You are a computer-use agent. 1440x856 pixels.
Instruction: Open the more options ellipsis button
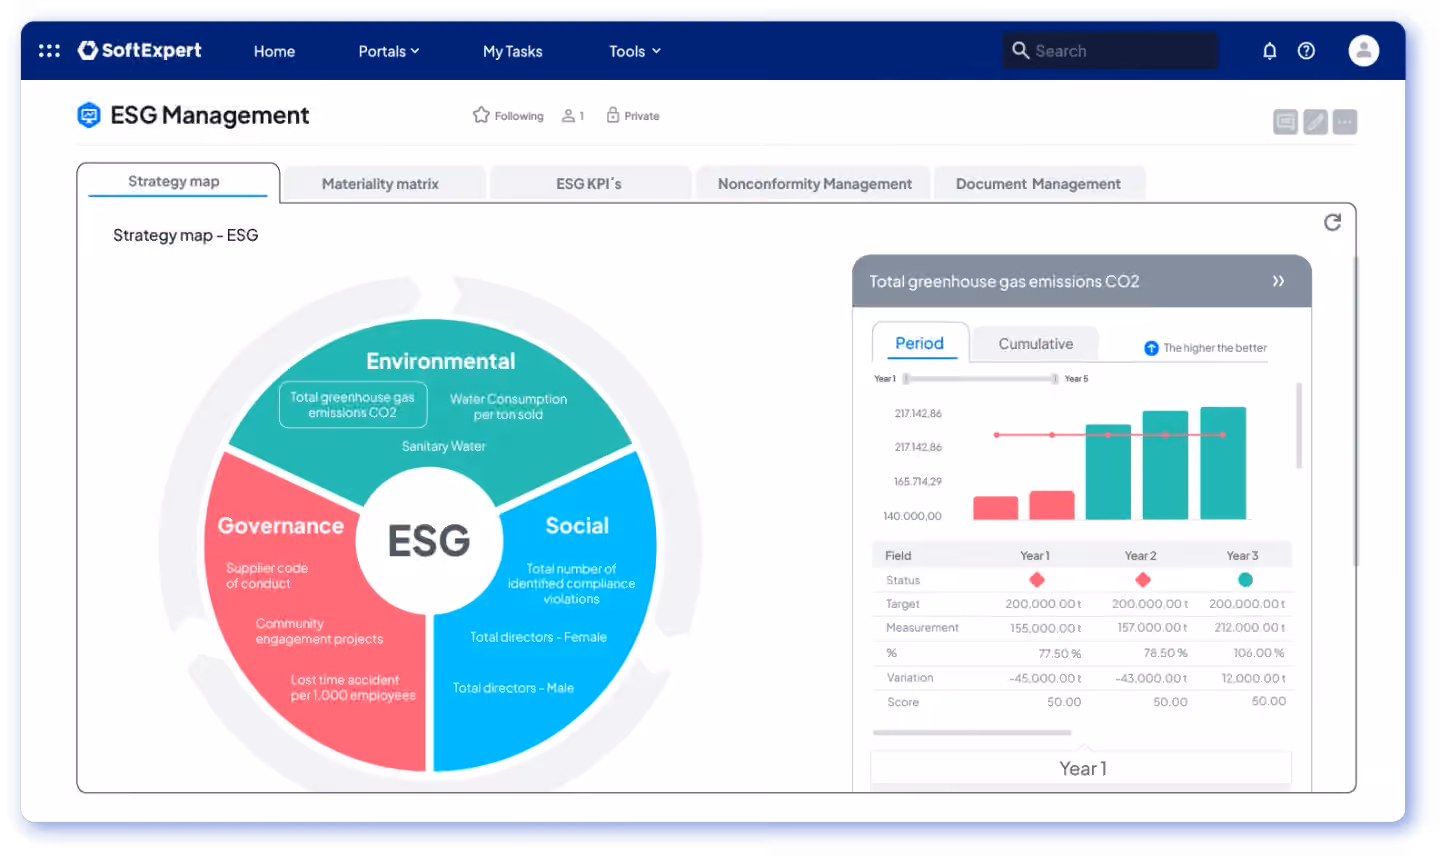tap(1345, 122)
